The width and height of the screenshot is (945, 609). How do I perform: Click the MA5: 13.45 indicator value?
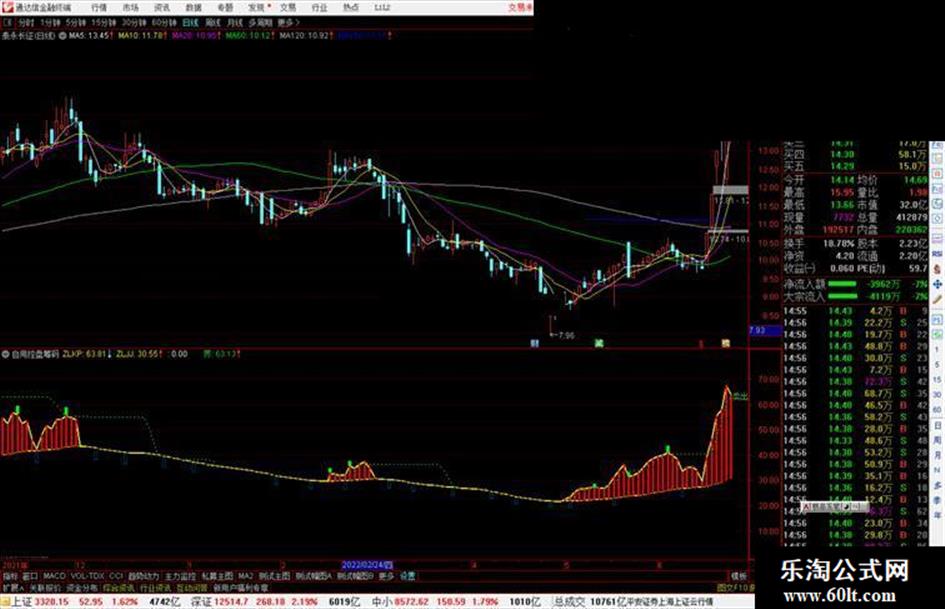[x=90, y=36]
